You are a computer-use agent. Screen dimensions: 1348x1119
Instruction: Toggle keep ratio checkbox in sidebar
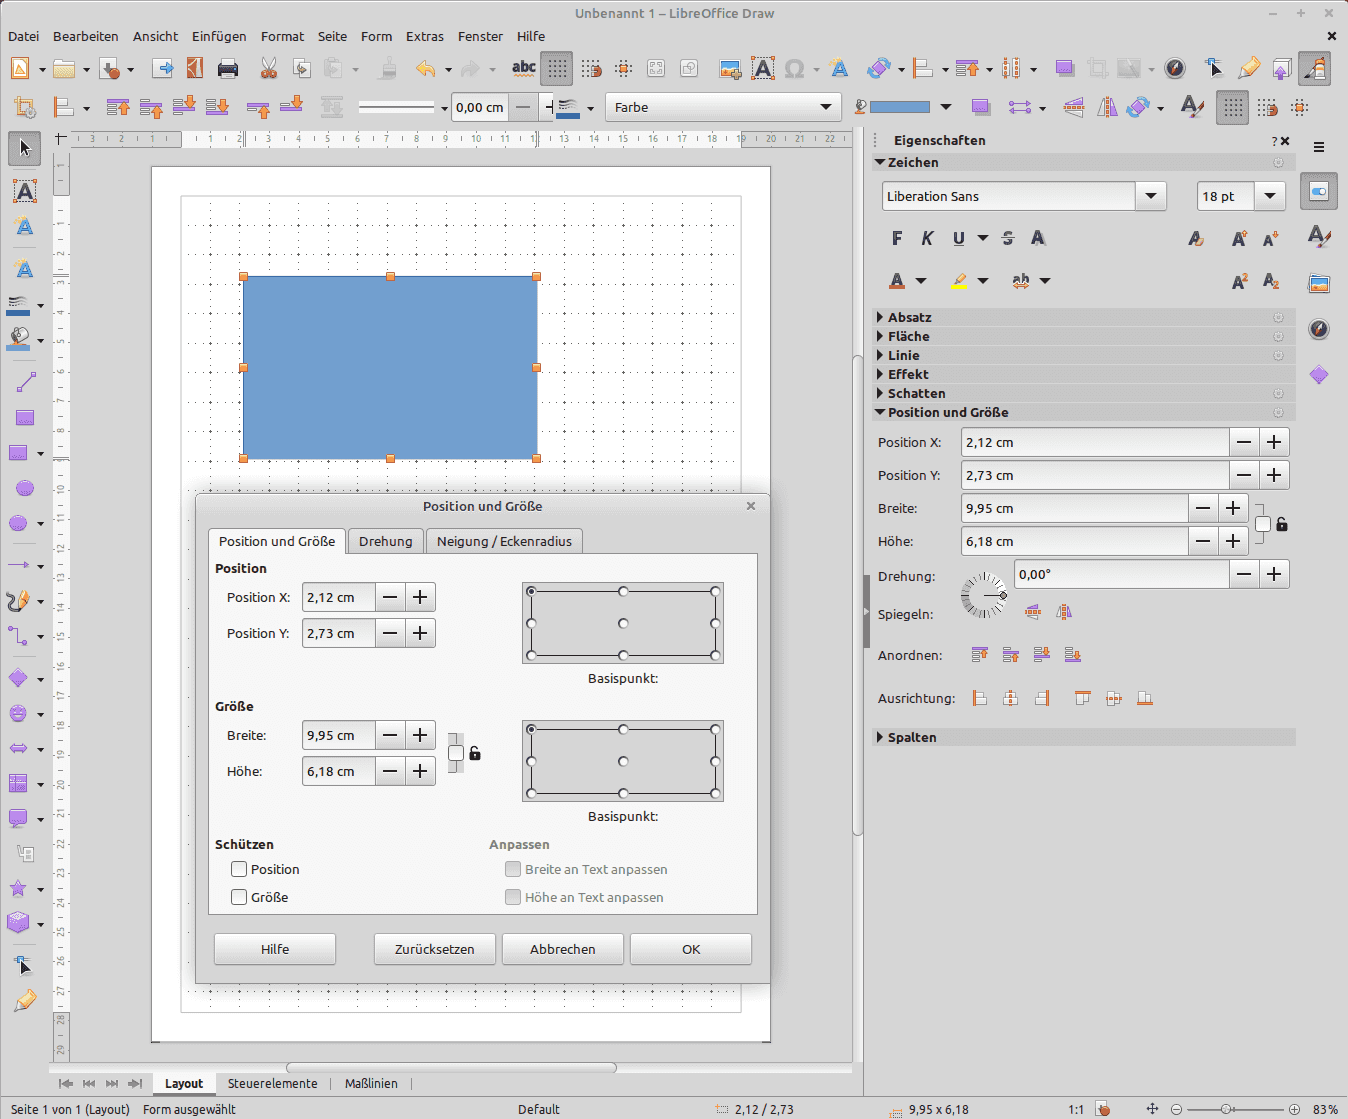(1263, 524)
